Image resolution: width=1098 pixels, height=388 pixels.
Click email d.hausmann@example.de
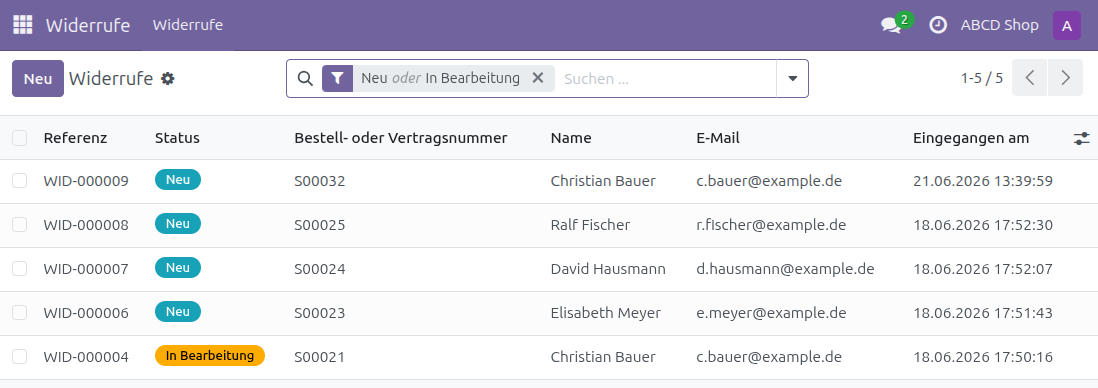[785, 269]
